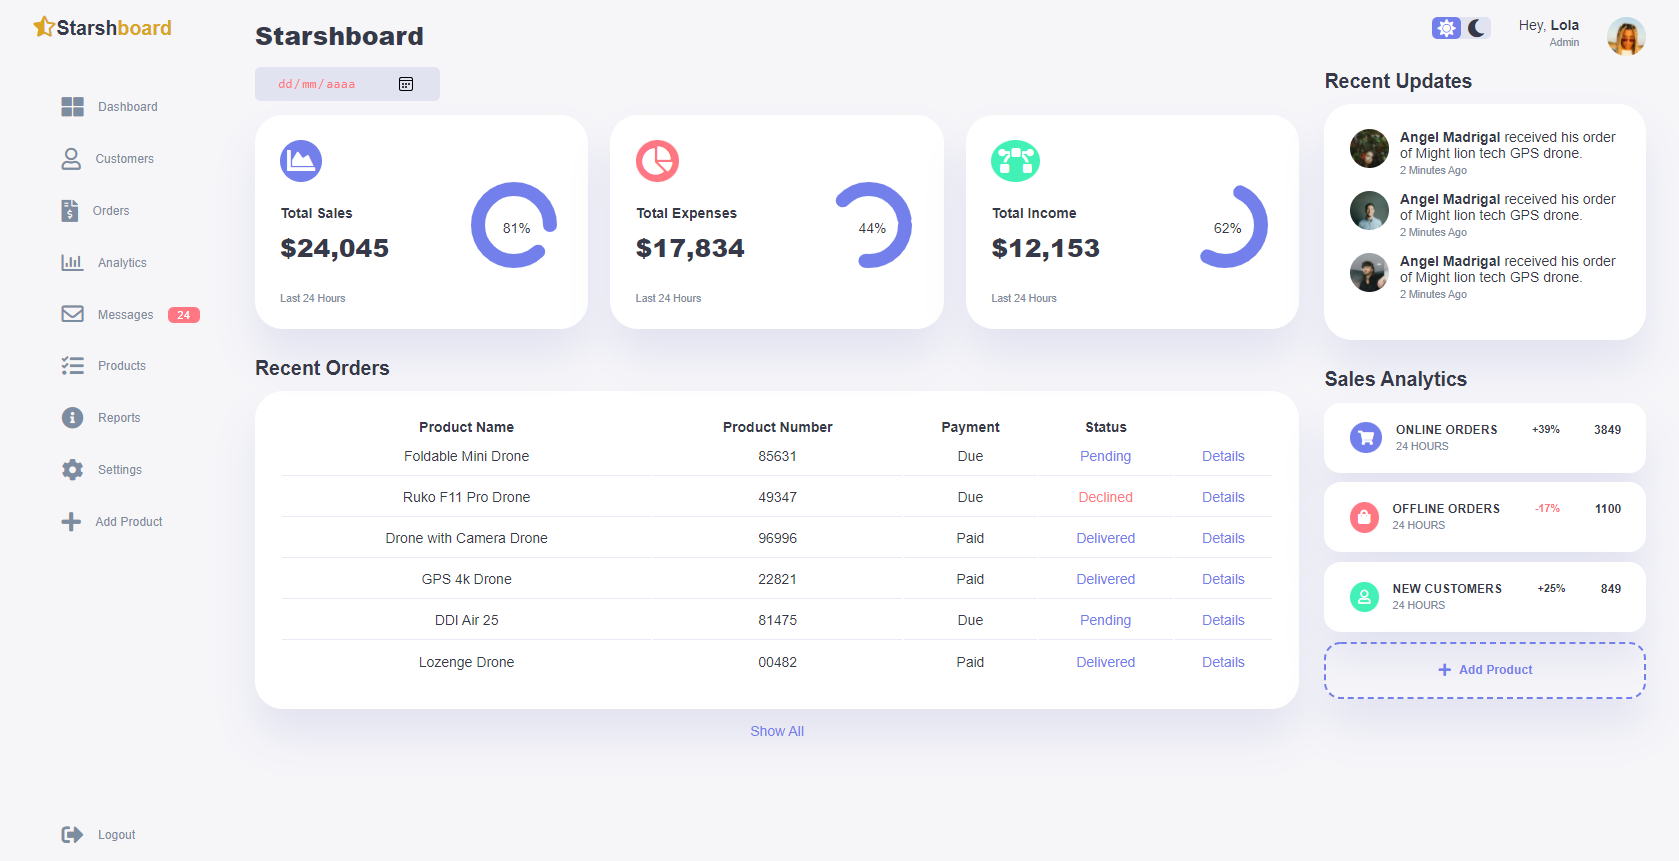1679x861 pixels.
Task: Click the dd/mm/aaaa date input field
Action: coord(330,84)
